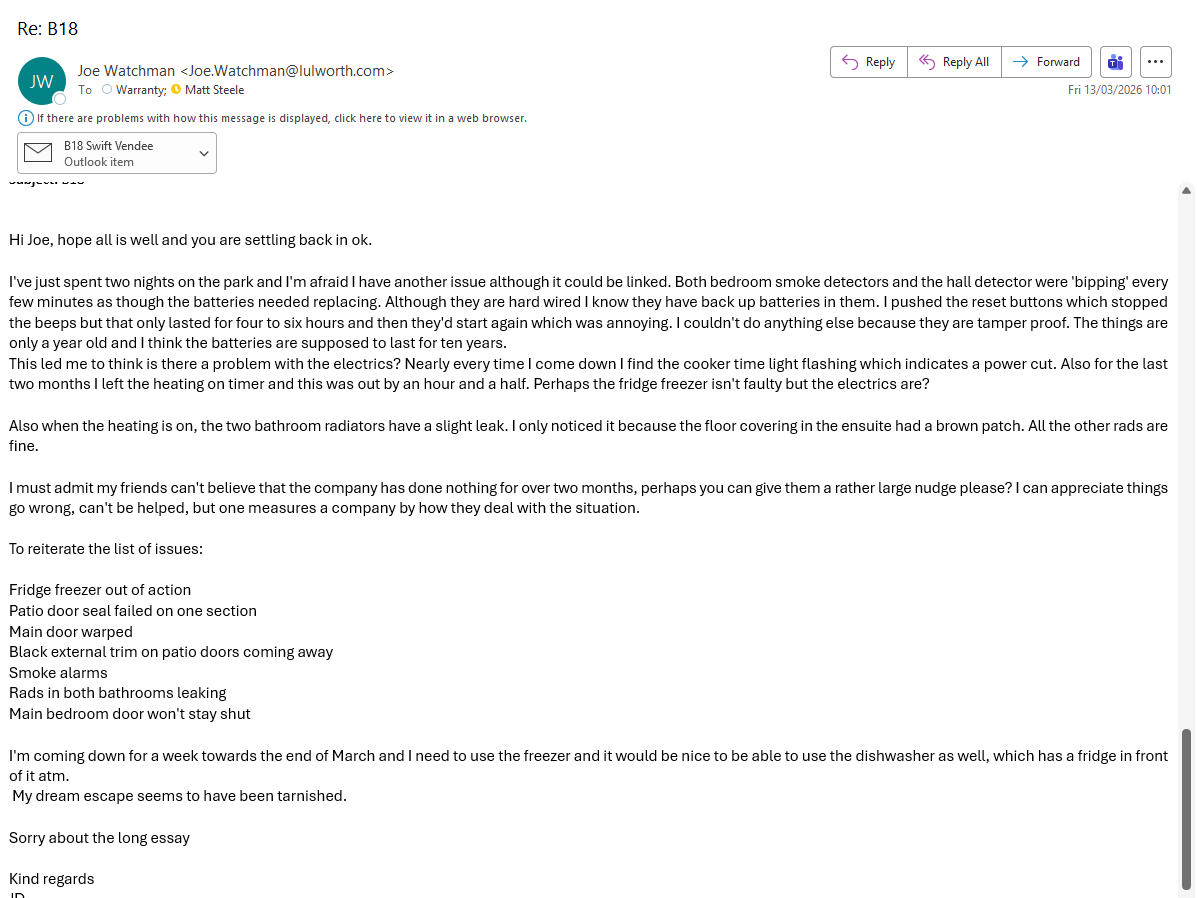Viewport: 1197px width, 898px height.
Task: Click the blue information icon
Action: pyautogui.click(x=26, y=118)
